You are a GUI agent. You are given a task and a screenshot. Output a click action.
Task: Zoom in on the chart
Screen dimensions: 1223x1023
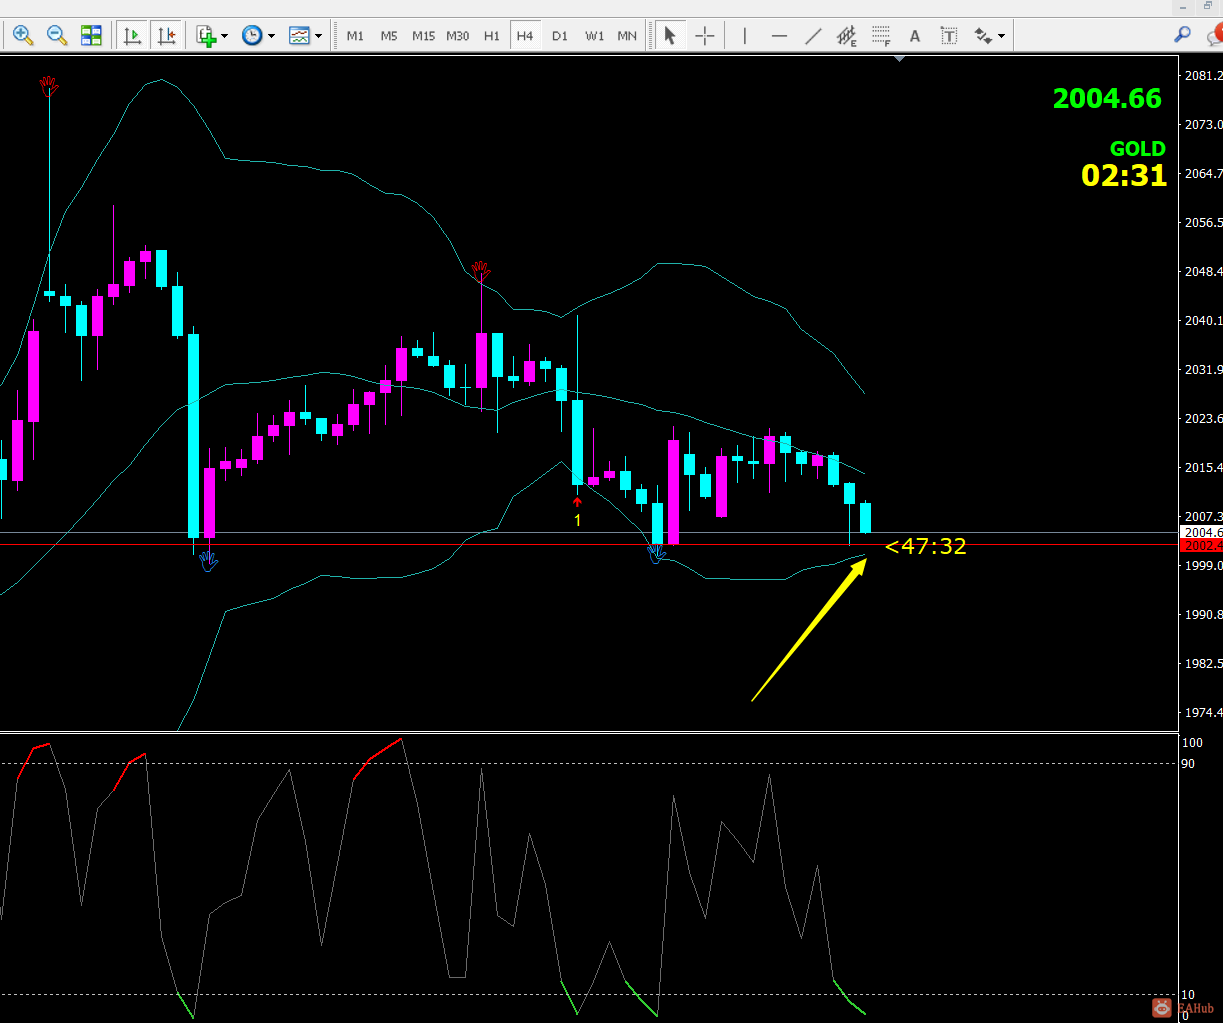(x=23, y=36)
